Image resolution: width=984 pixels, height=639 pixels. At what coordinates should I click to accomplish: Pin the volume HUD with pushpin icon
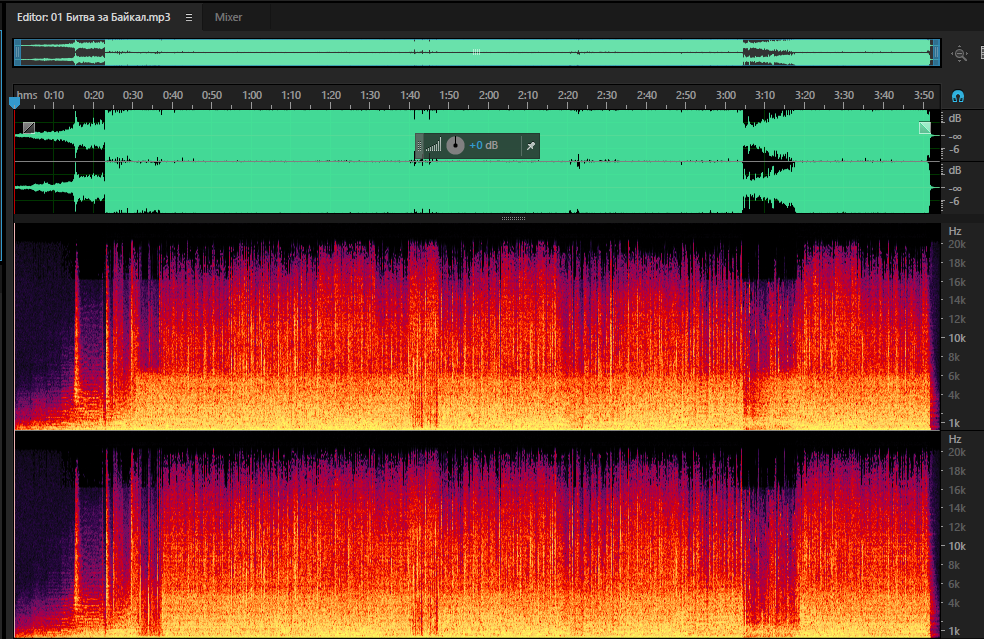click(x=531, y=146)
